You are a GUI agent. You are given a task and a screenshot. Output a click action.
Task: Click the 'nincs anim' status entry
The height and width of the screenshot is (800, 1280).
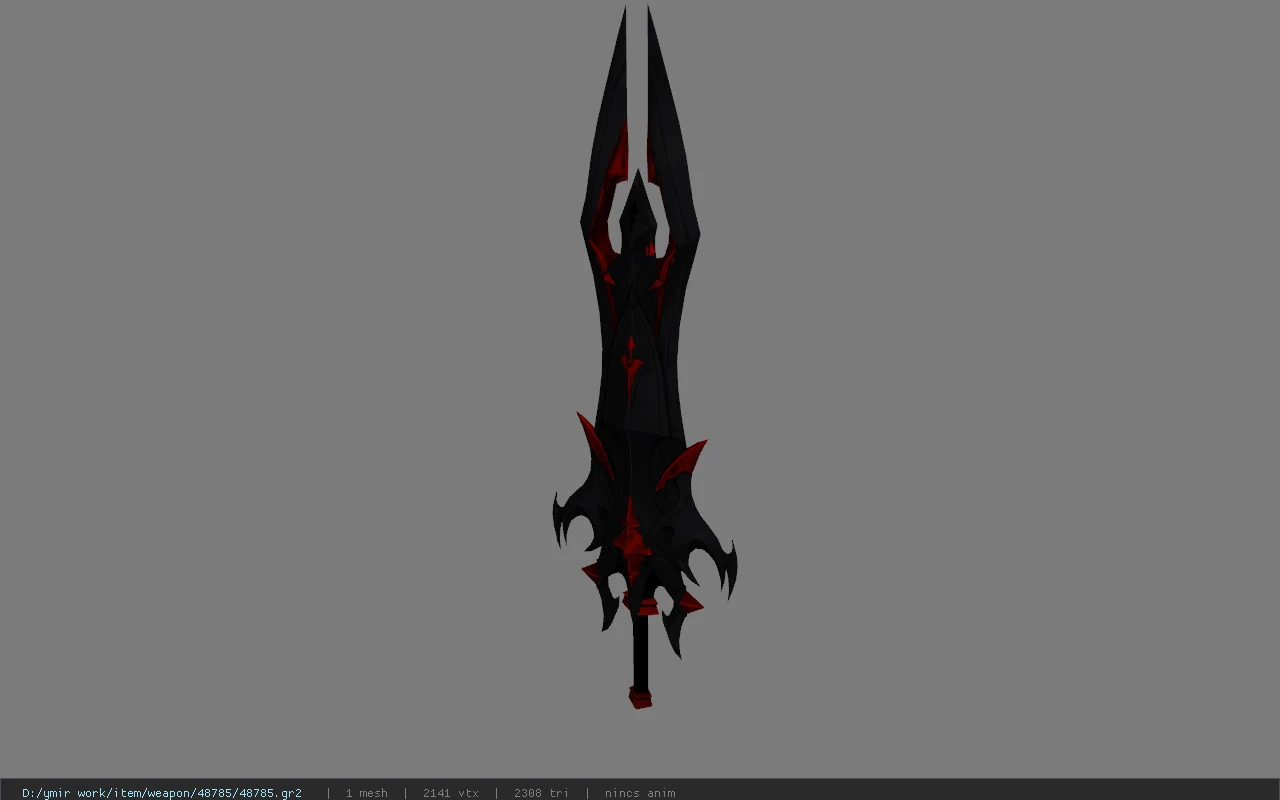[640, 793]
